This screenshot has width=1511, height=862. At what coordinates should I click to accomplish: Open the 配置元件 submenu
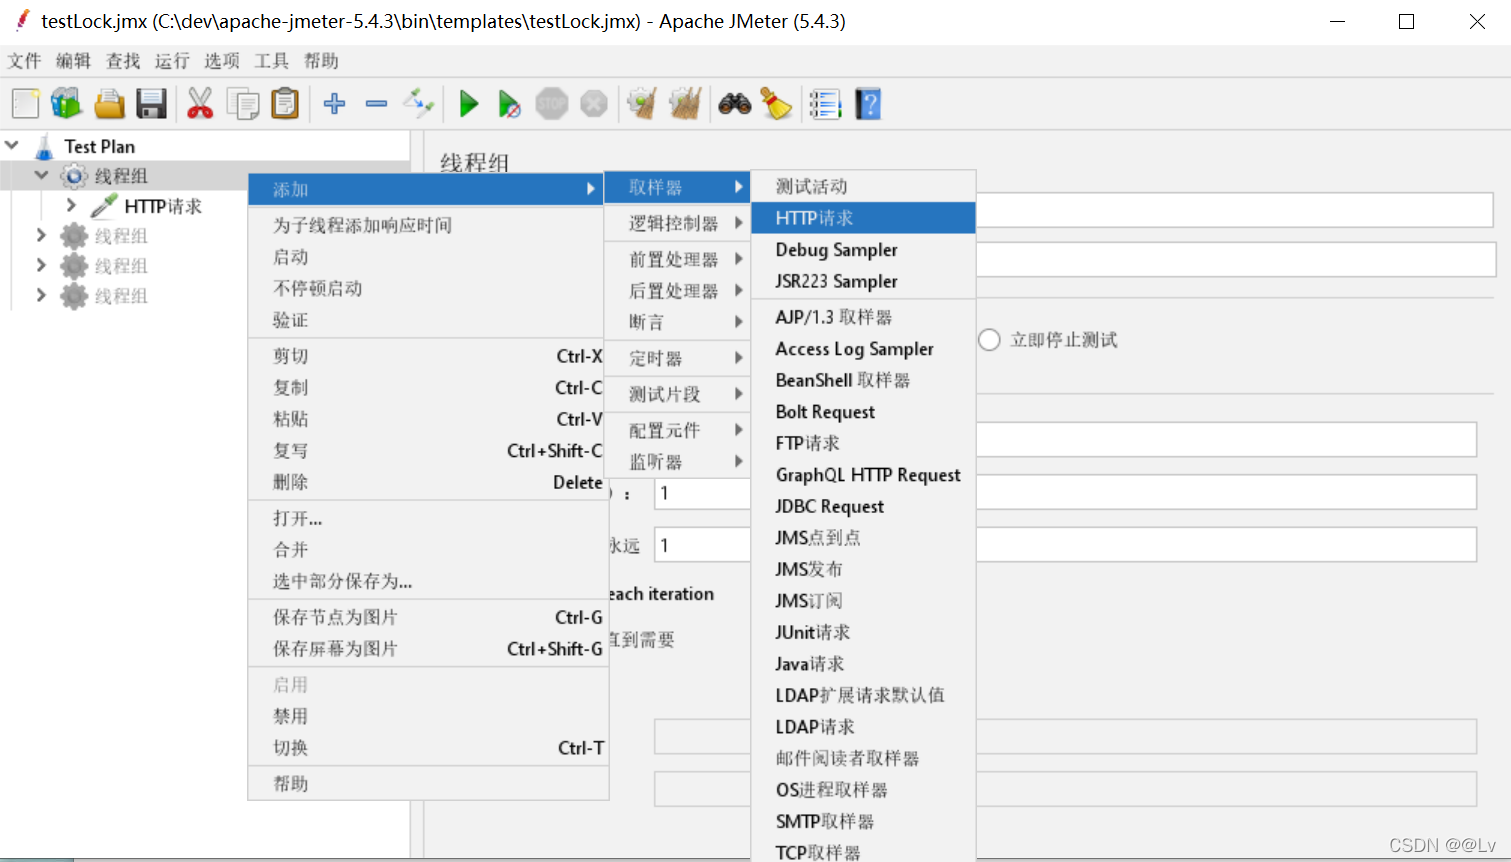[677, 430]
